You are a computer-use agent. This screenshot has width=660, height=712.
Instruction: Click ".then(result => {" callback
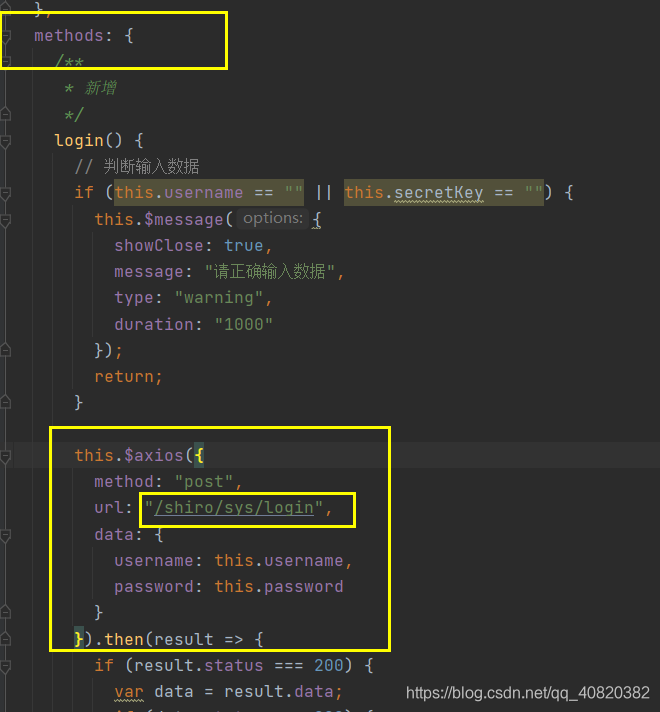(179, 639)
